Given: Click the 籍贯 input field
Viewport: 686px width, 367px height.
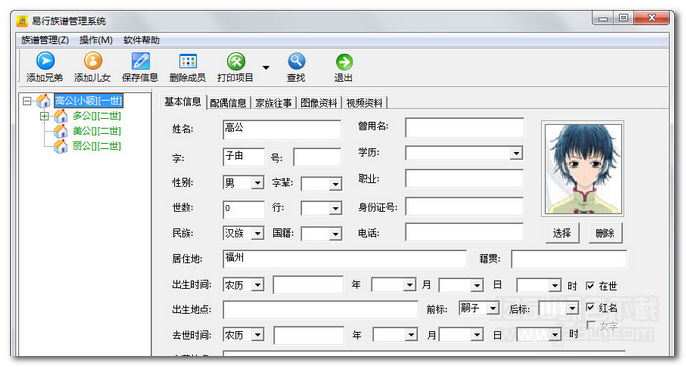Looking at the screenshot, I should click(x=569, y=259).
